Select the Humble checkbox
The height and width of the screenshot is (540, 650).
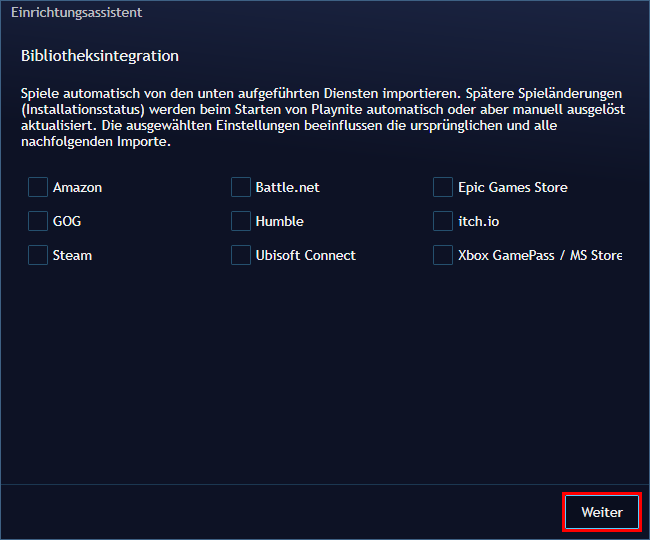(x=240, y=221)
